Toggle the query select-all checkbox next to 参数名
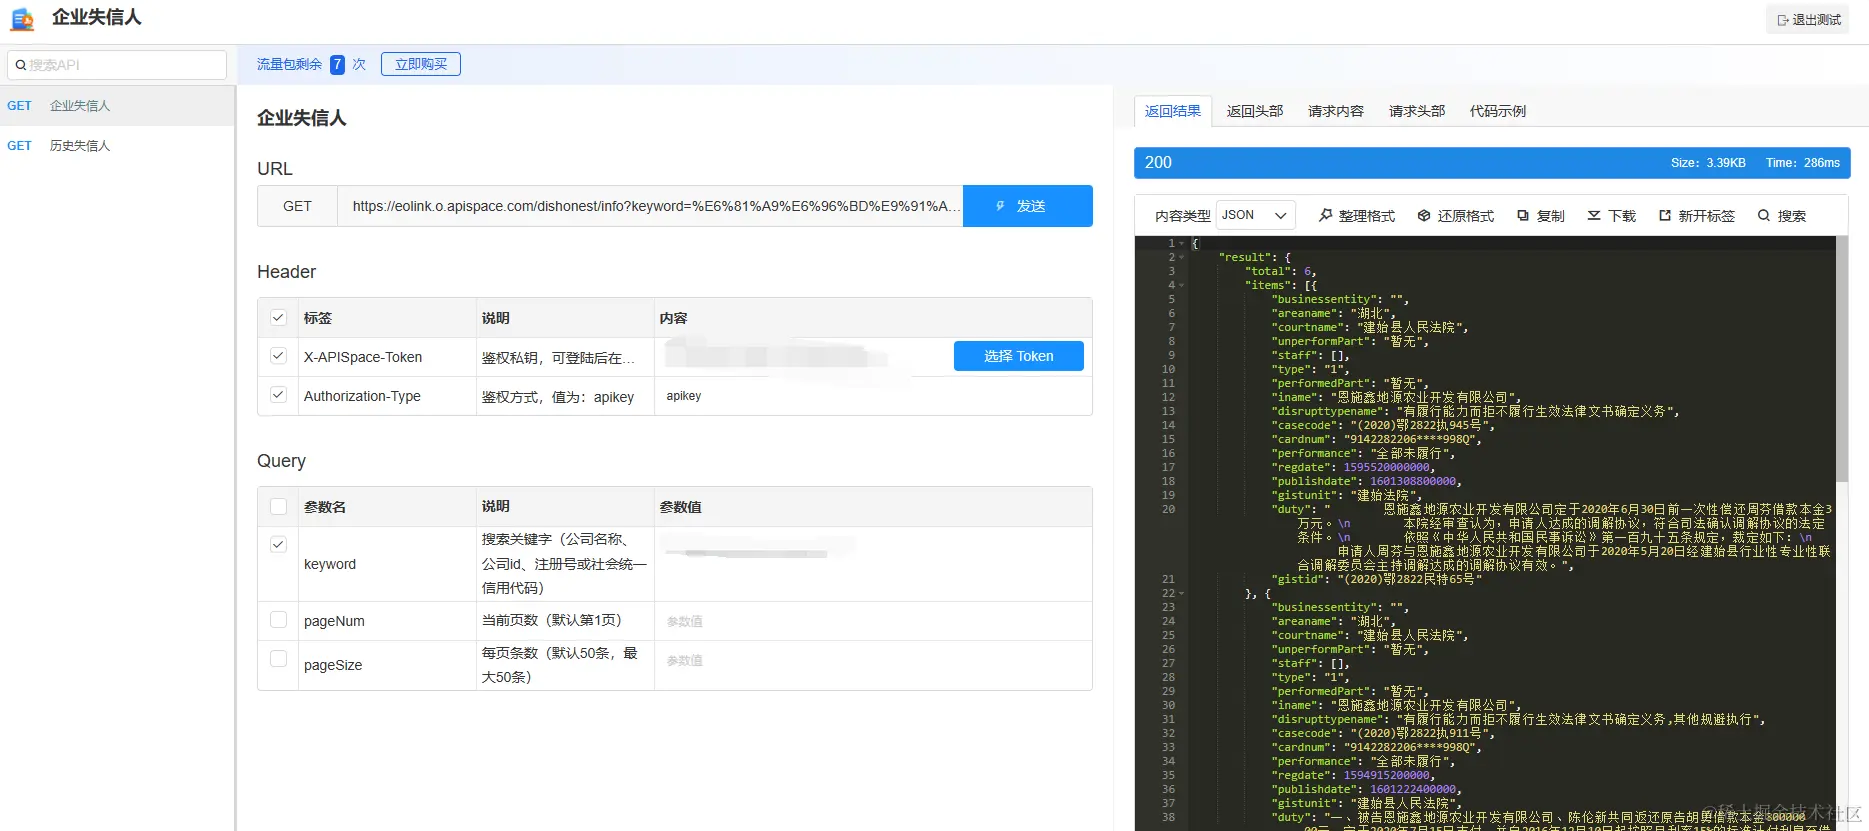 [278, 507]
